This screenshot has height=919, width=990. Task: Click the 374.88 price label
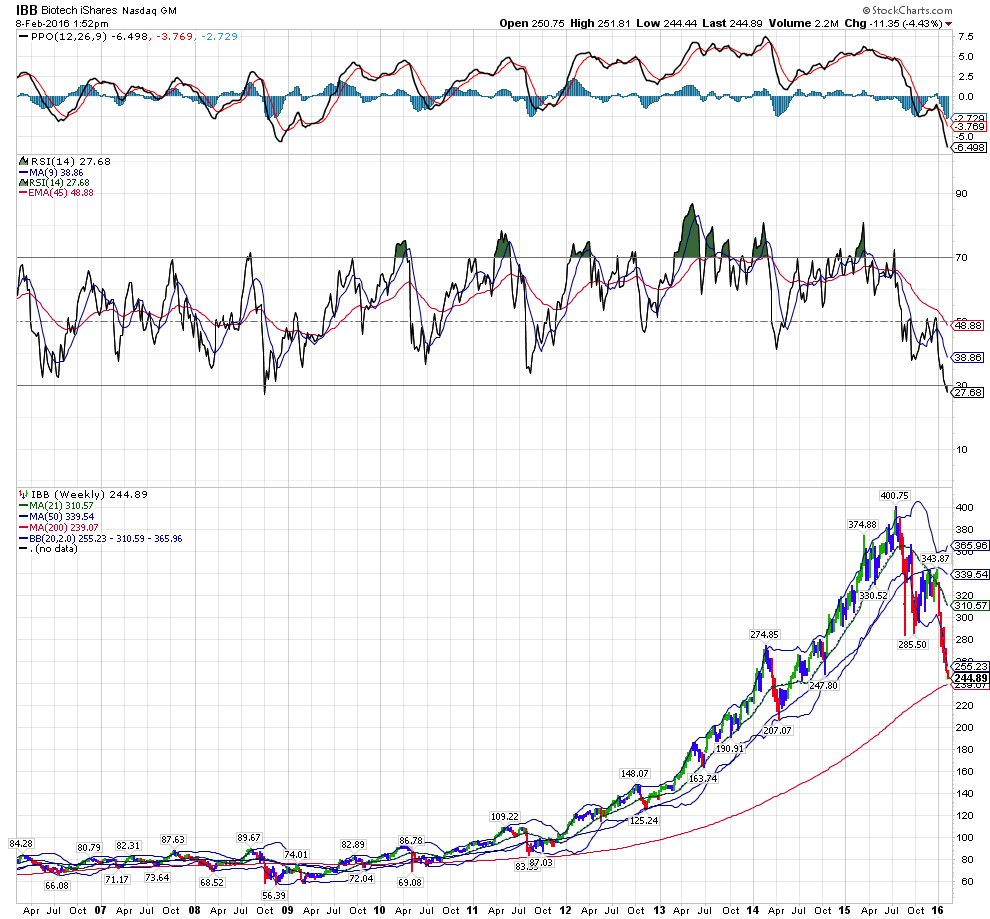coord(862,525)
